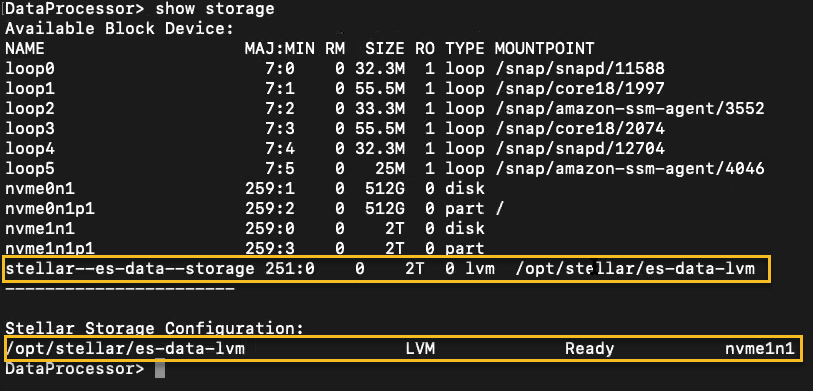Click the LVM value in Storage Configuration
The width and height of the screenshot is (813, 391).
pyautogui.click(x=420, y=348)
